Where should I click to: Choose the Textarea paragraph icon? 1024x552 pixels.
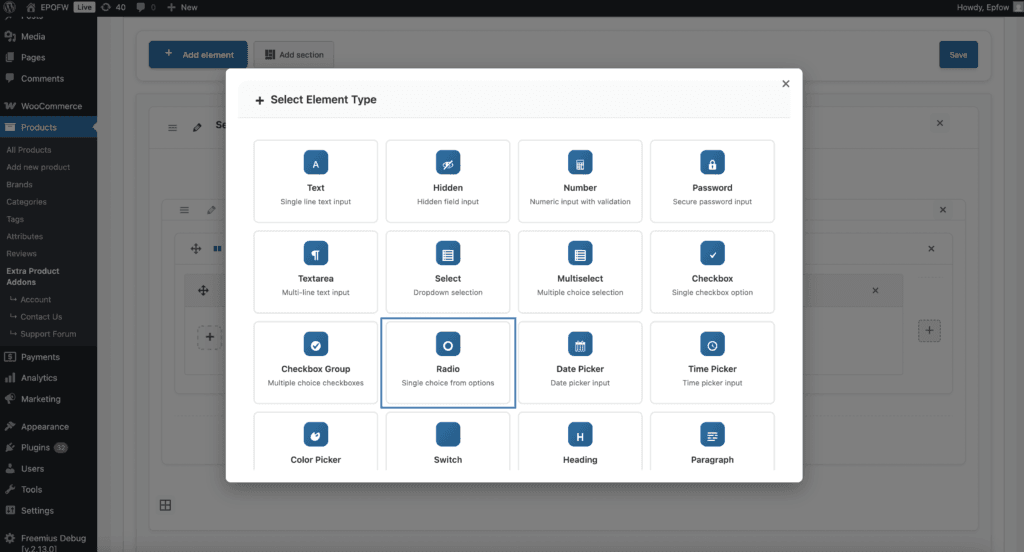(x=316, y=254)
